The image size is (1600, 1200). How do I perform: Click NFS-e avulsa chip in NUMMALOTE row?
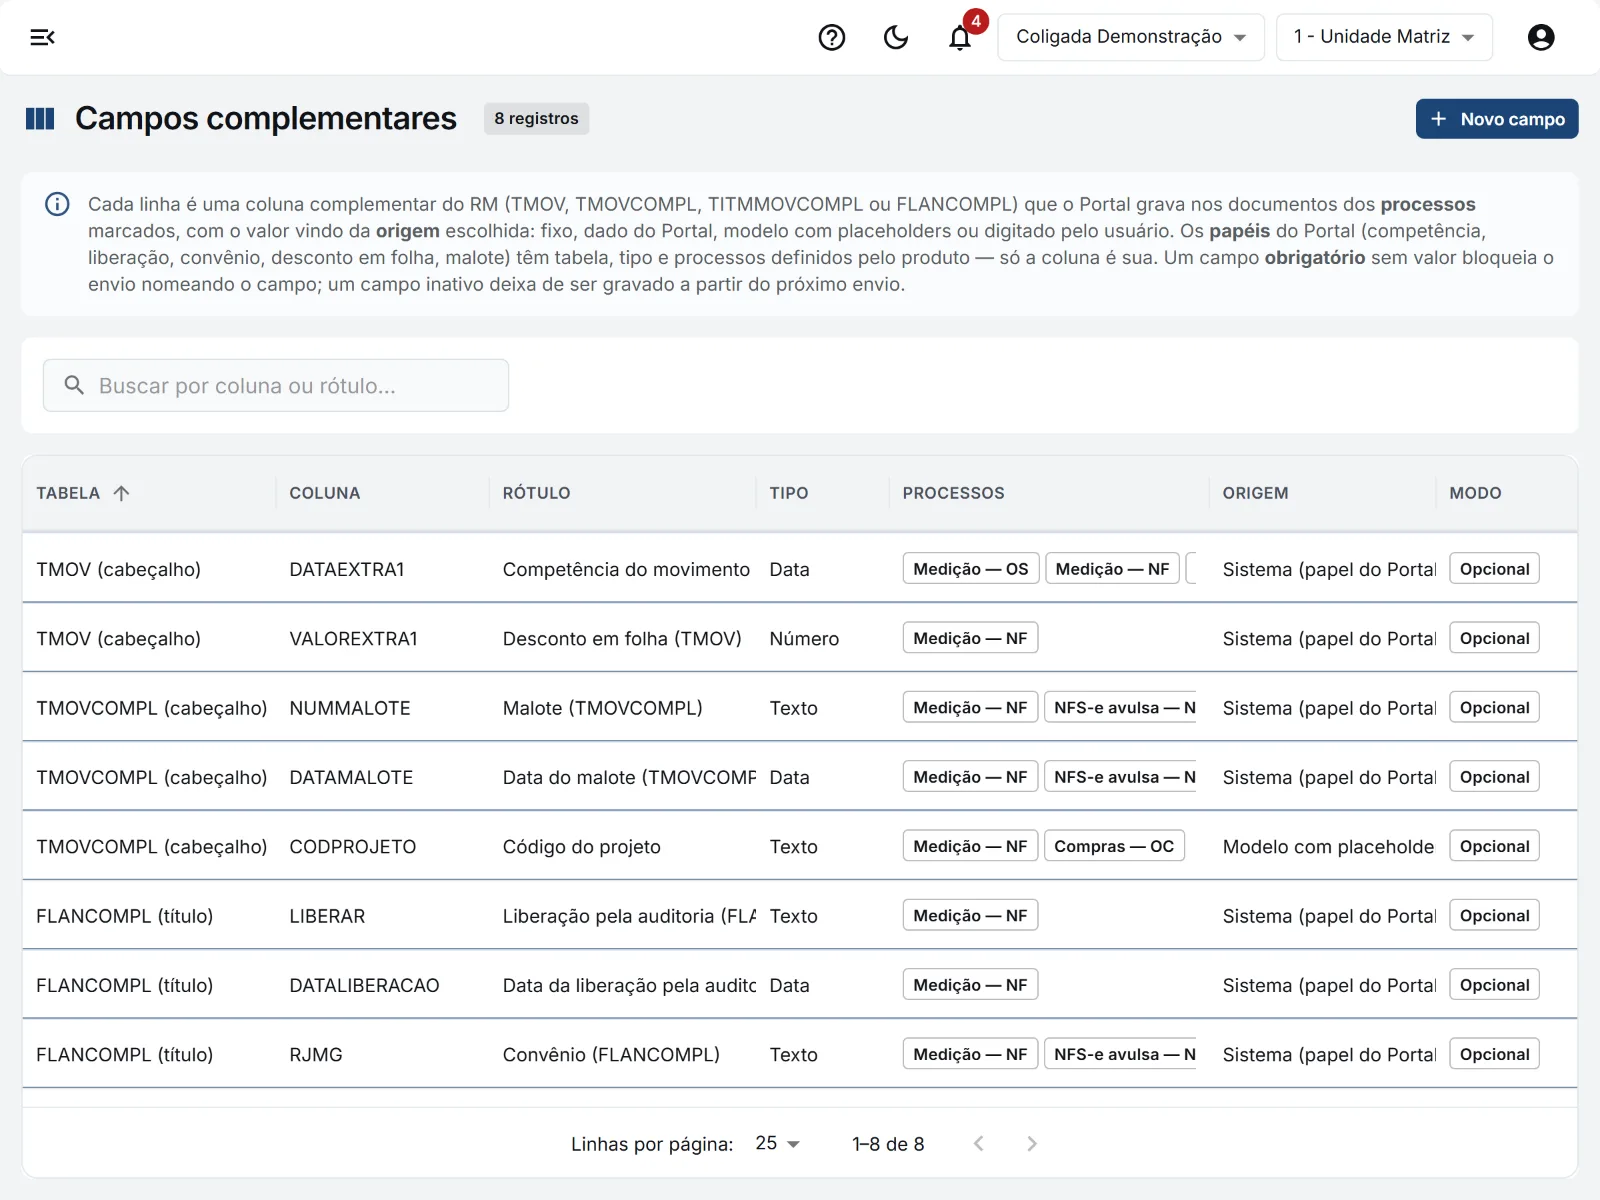click(x=1120, y=708)
